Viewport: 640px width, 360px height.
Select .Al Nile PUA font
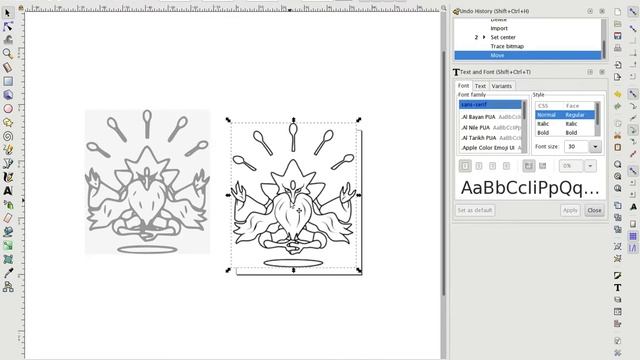pyautogui.click(x=490, y=127)
